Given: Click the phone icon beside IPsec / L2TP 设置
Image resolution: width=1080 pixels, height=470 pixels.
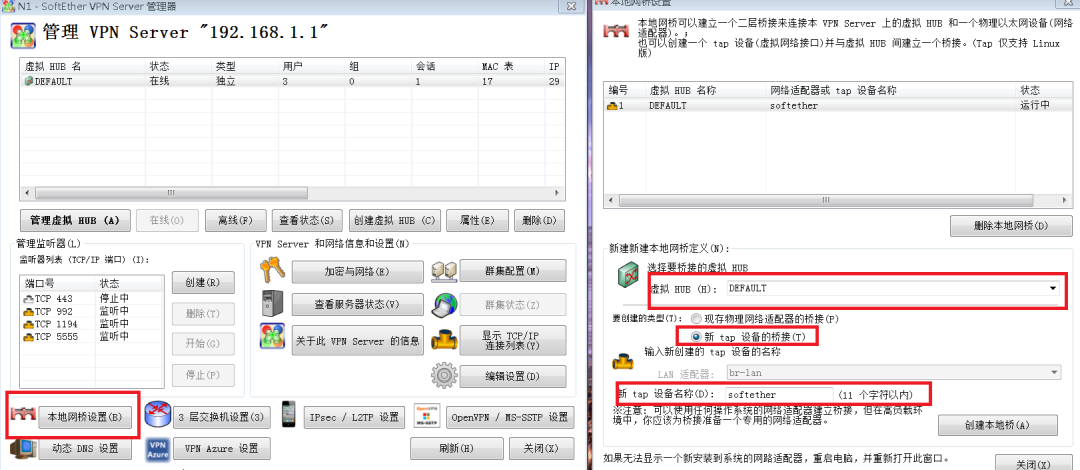Looking at the screenshot, I should click(289, 413).
